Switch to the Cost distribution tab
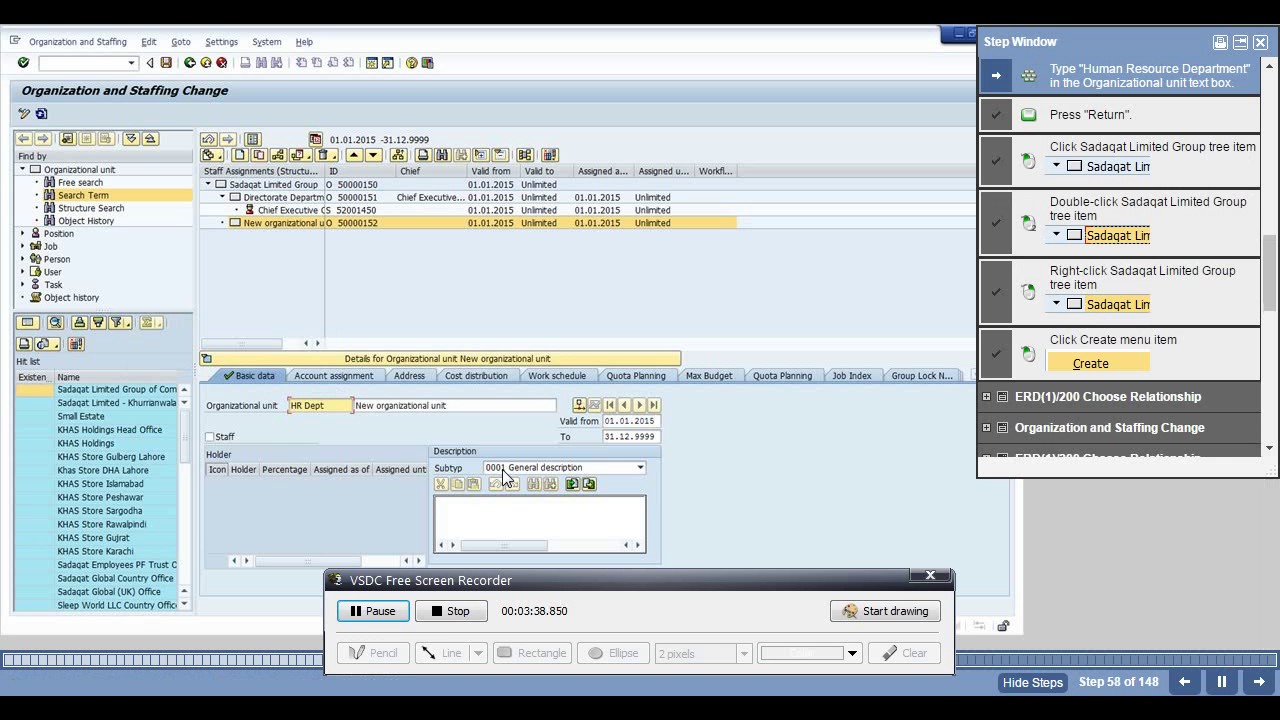Screen dimensions: 1280x720 [476, 376]
